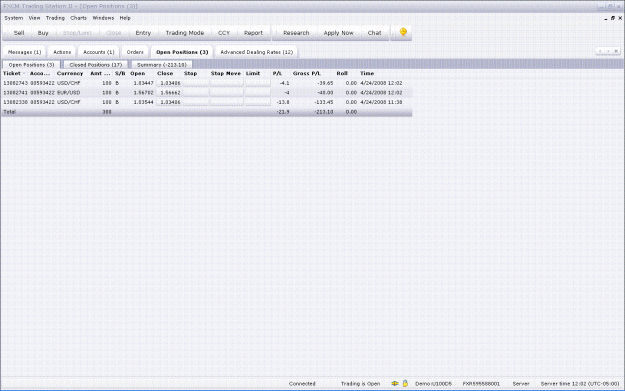Viewport: 625px width, 391px height.
Task: Click the Apply Now button
Action: 338,33
